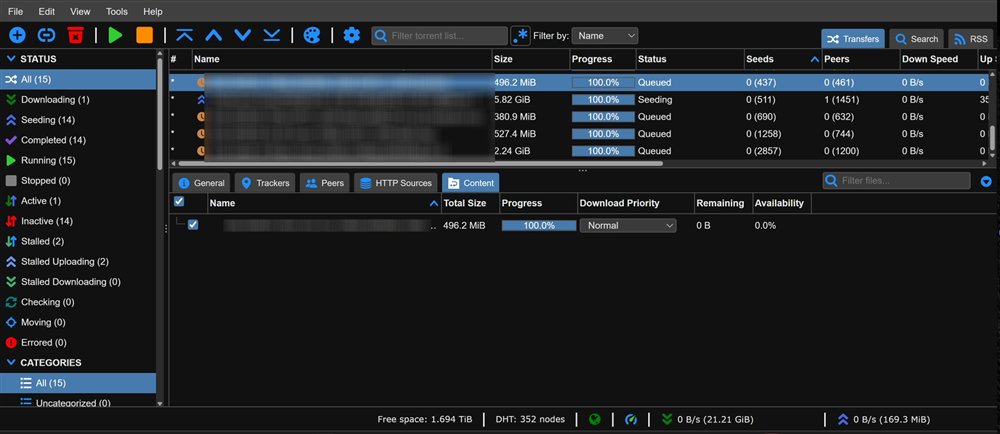This screenshot has width=1000, height=434.
Task: Toggle alternative speed limits speedometer icon
Action: tap(631, 419)
